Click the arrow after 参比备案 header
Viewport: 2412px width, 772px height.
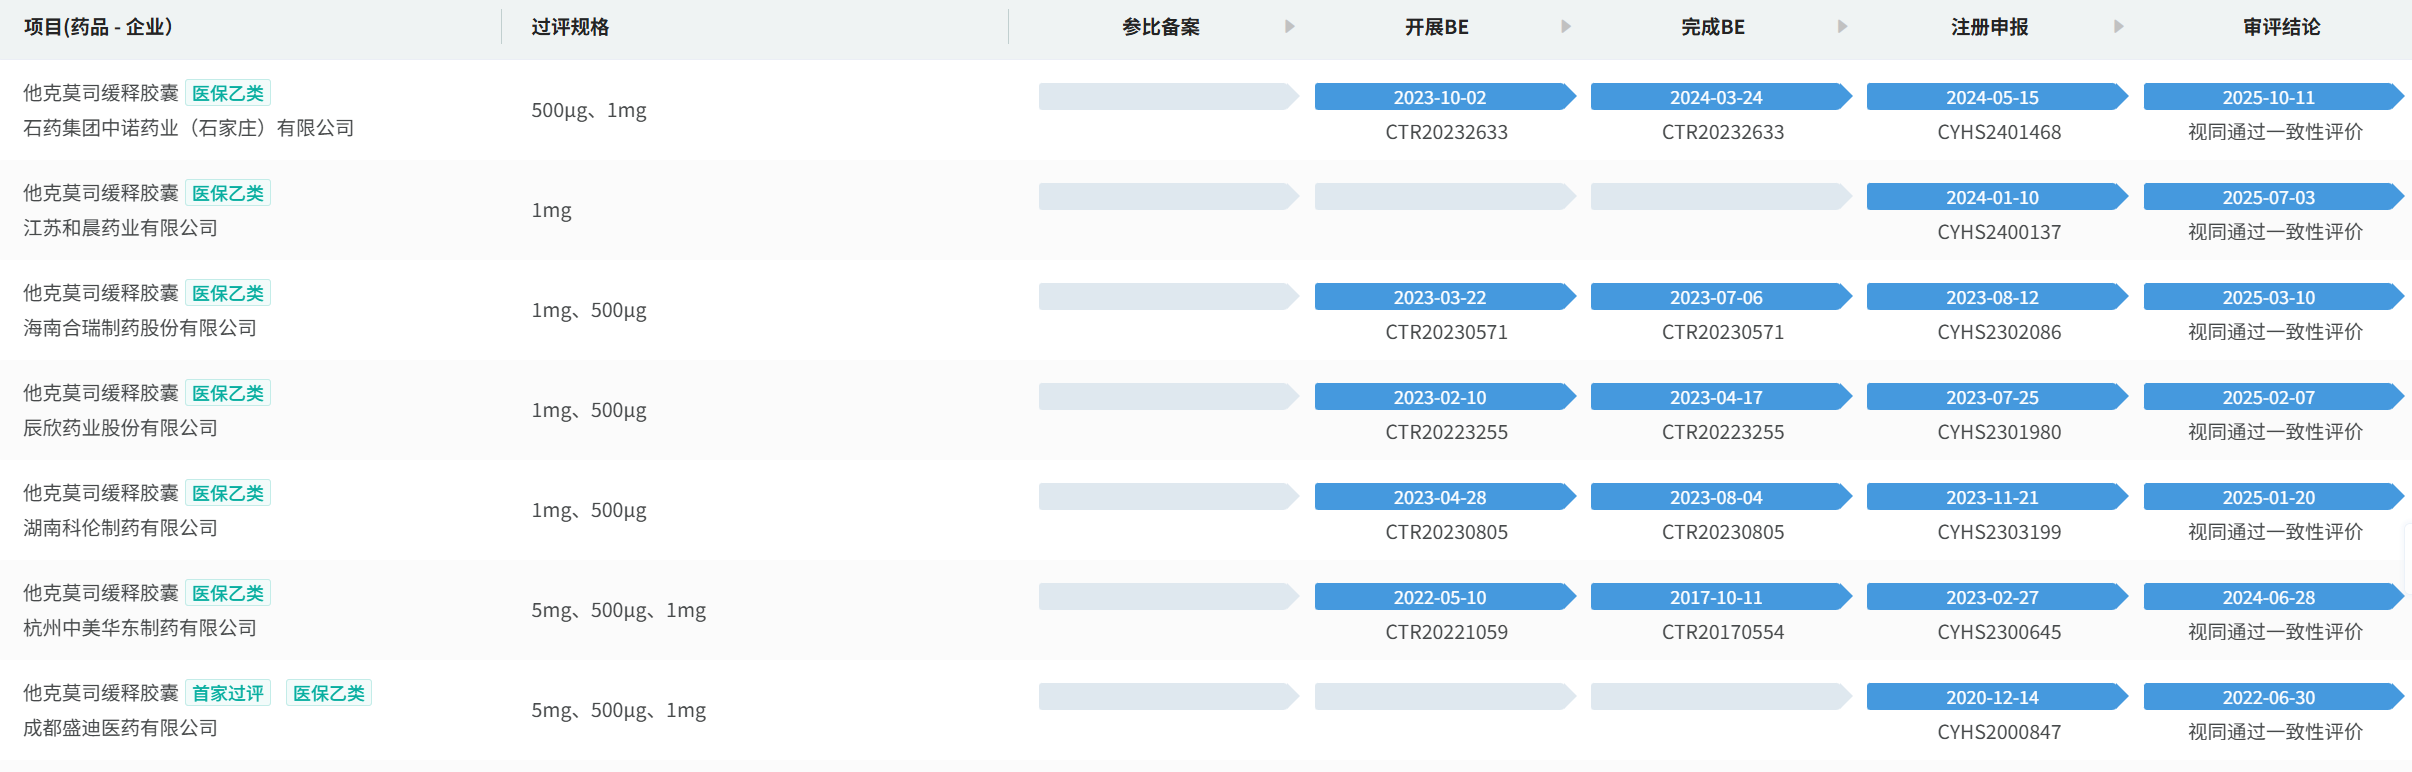point(1289,27)
